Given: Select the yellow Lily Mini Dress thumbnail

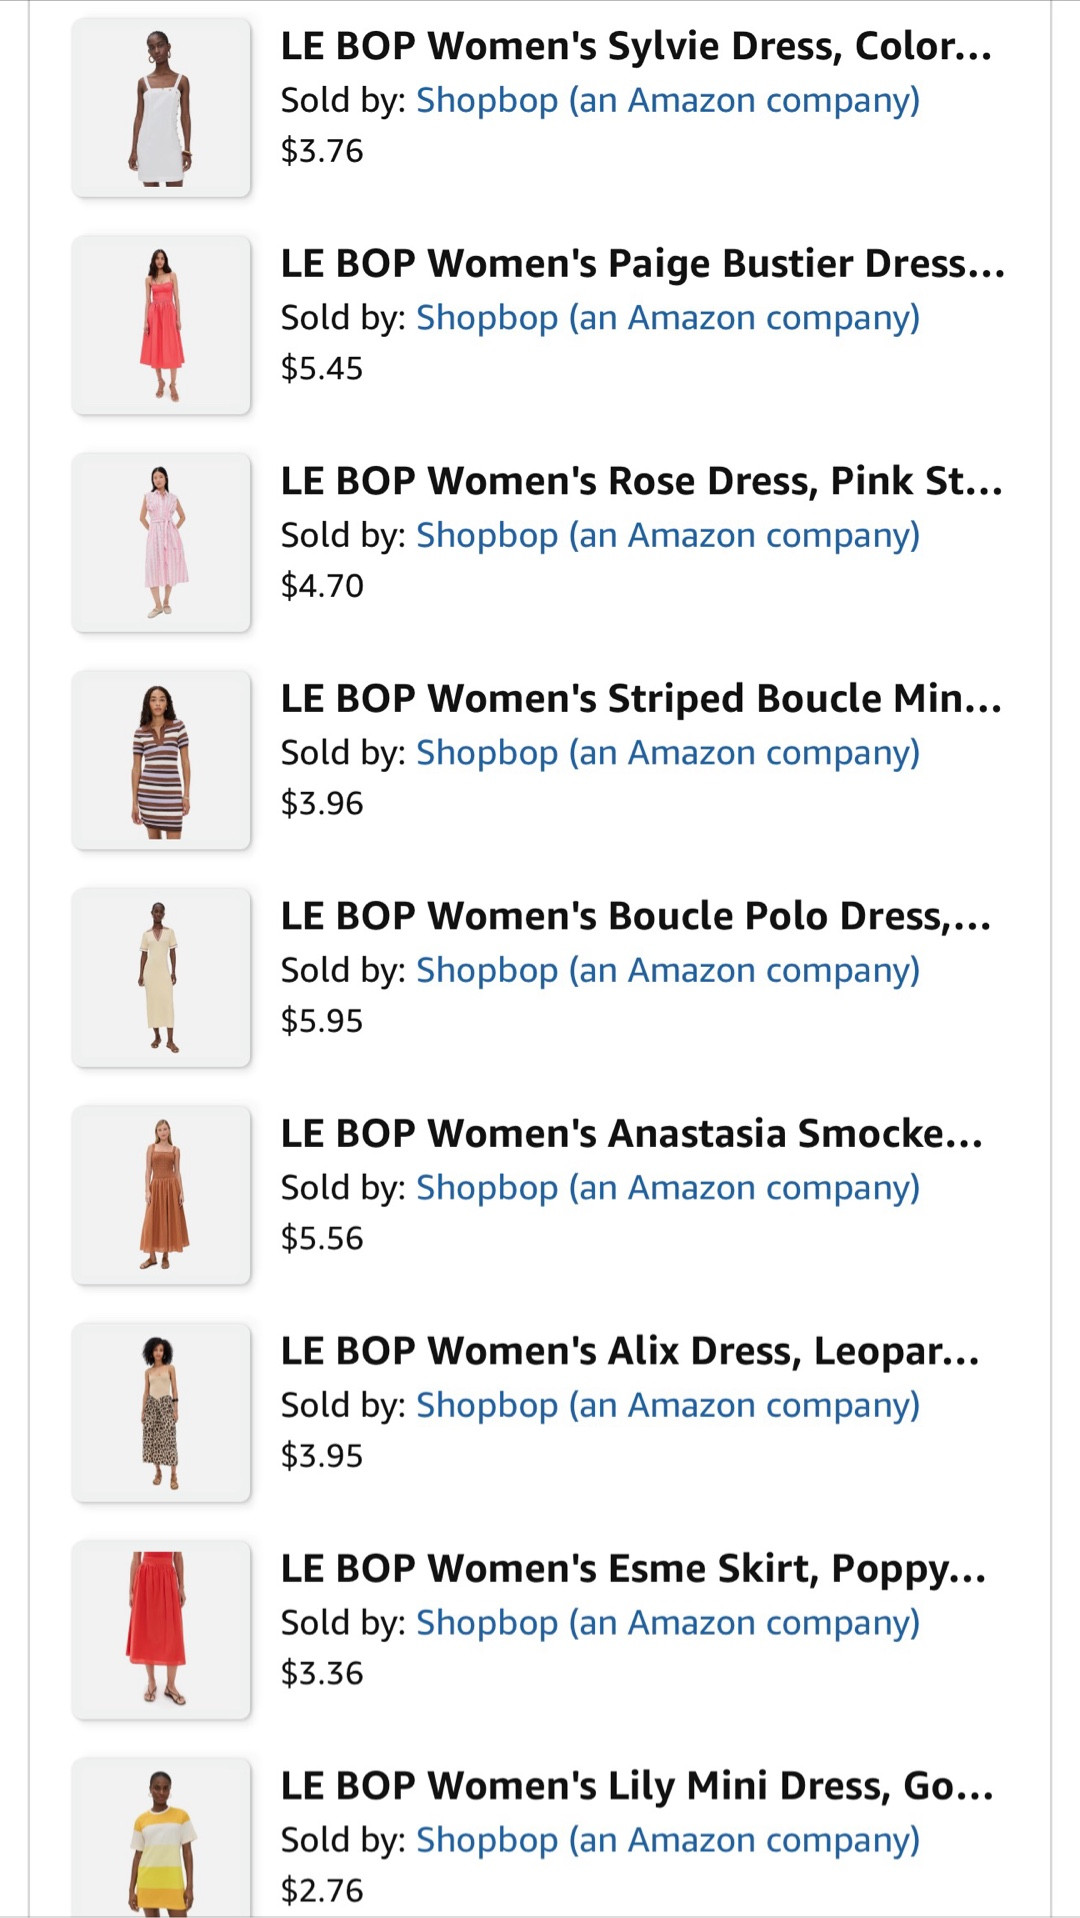Looking at the screenshot, I should click(x=161, y=1840).
